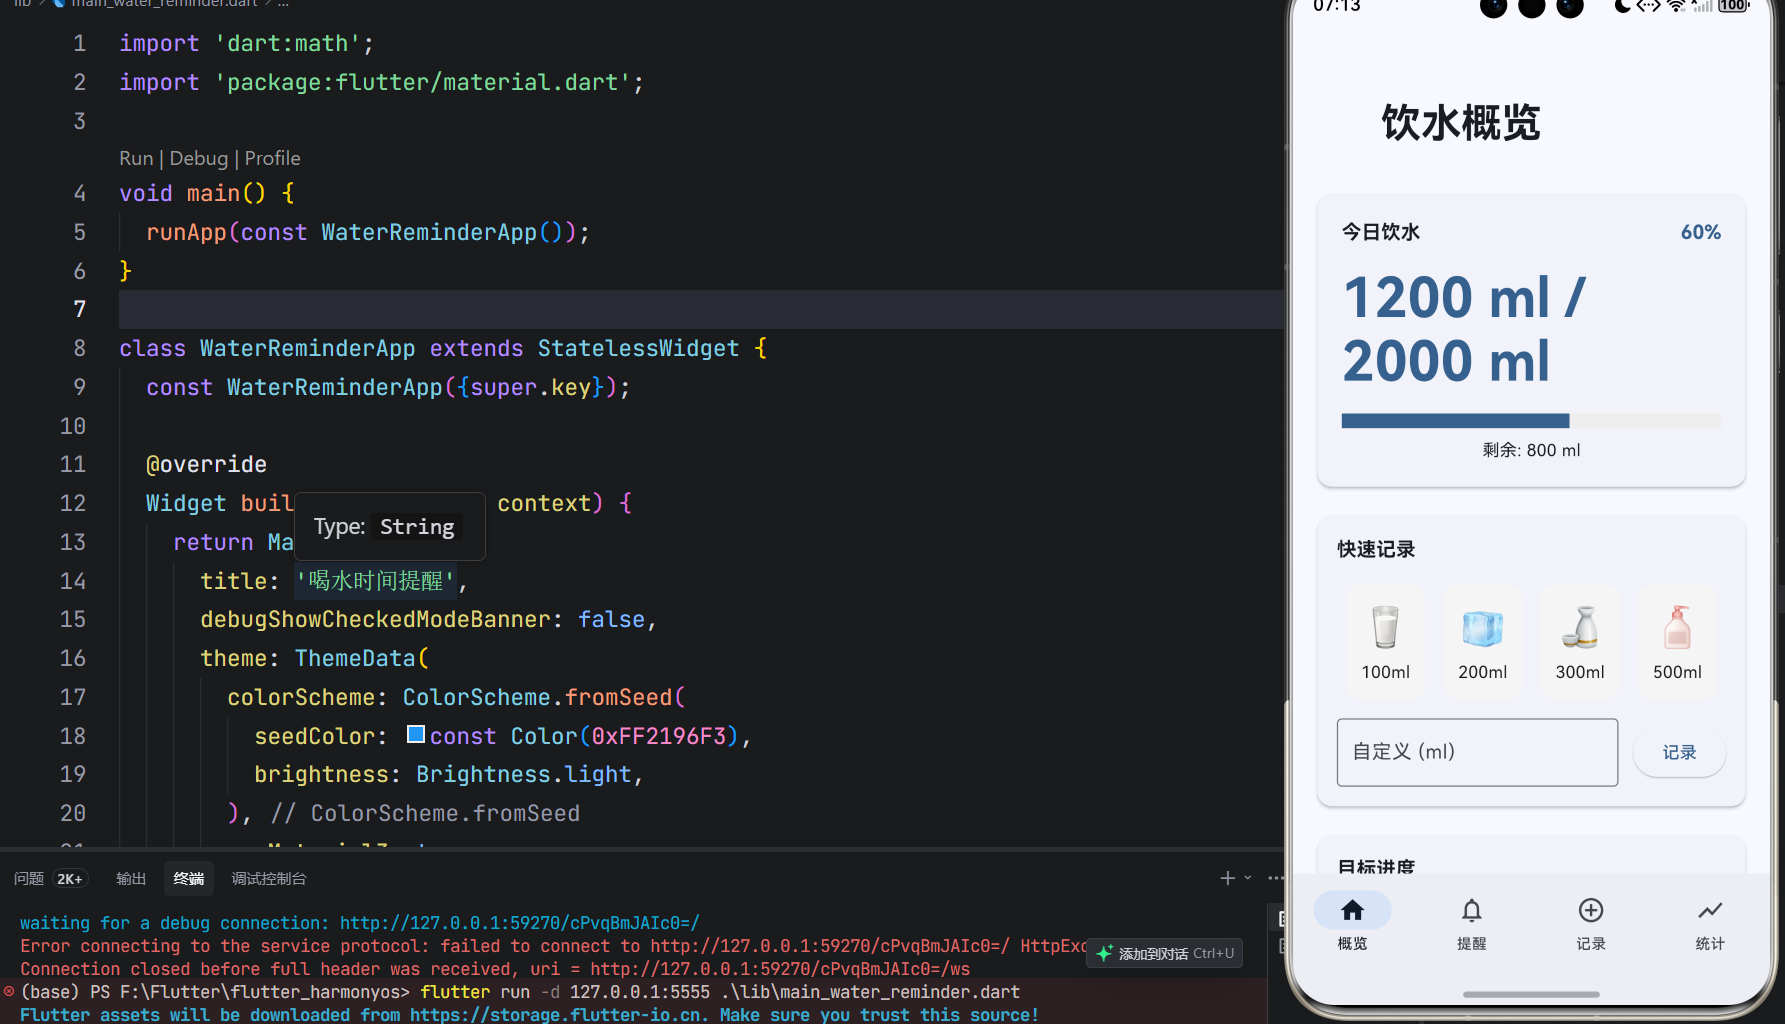Click the 快速记录 section title
Viewport: 1785px width, 1024px height.
click(1376, 549)
